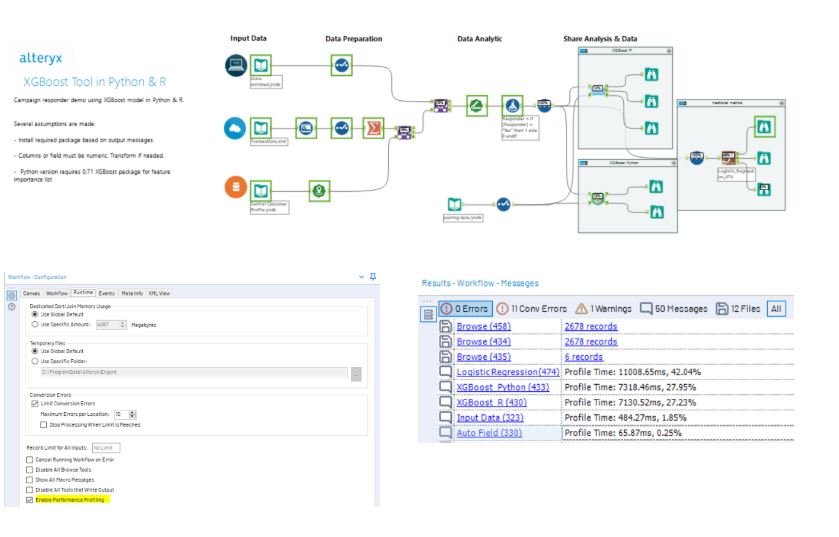839x537 pixels.
Task: Enable Cancel Running Workflow on Error
Action: tap(29, 459)
